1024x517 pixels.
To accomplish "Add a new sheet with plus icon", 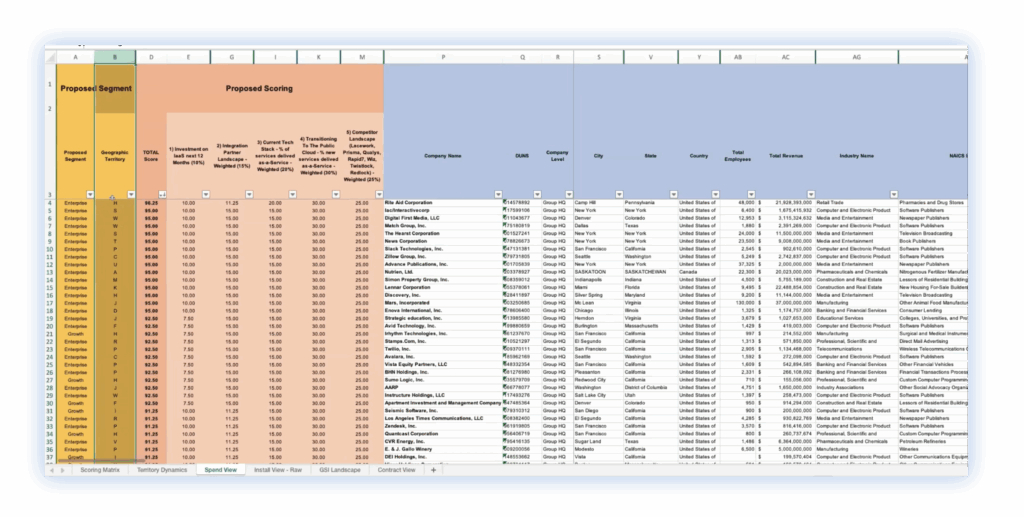I will tap(433, 470).
